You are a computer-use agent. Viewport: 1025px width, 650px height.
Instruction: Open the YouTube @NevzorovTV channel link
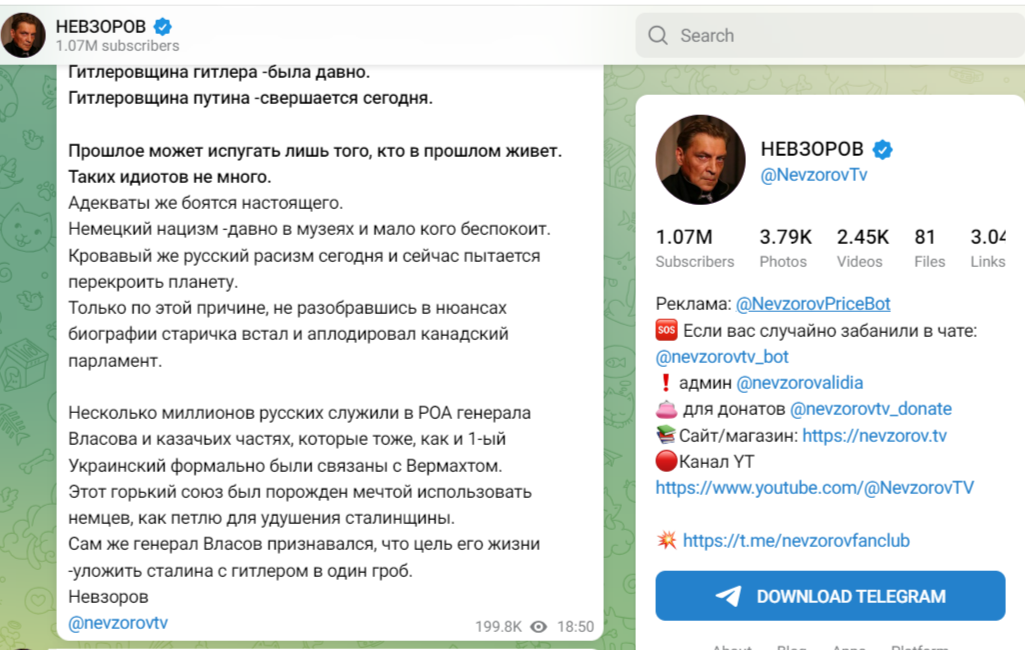pyautogui.click(x=815, y=488)
